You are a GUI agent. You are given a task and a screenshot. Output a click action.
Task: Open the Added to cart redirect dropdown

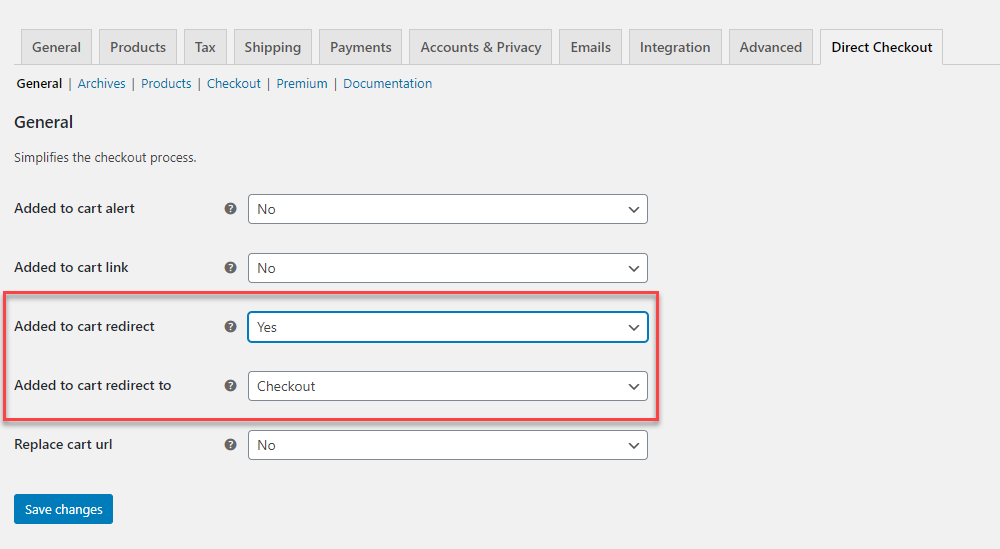click(448, 327)
